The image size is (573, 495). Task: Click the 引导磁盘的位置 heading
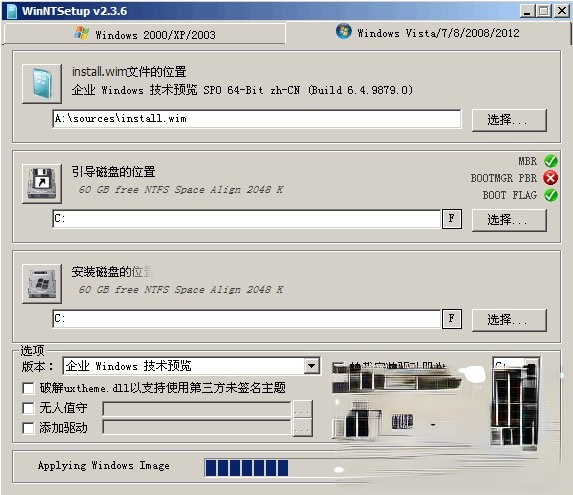point(113,172)
